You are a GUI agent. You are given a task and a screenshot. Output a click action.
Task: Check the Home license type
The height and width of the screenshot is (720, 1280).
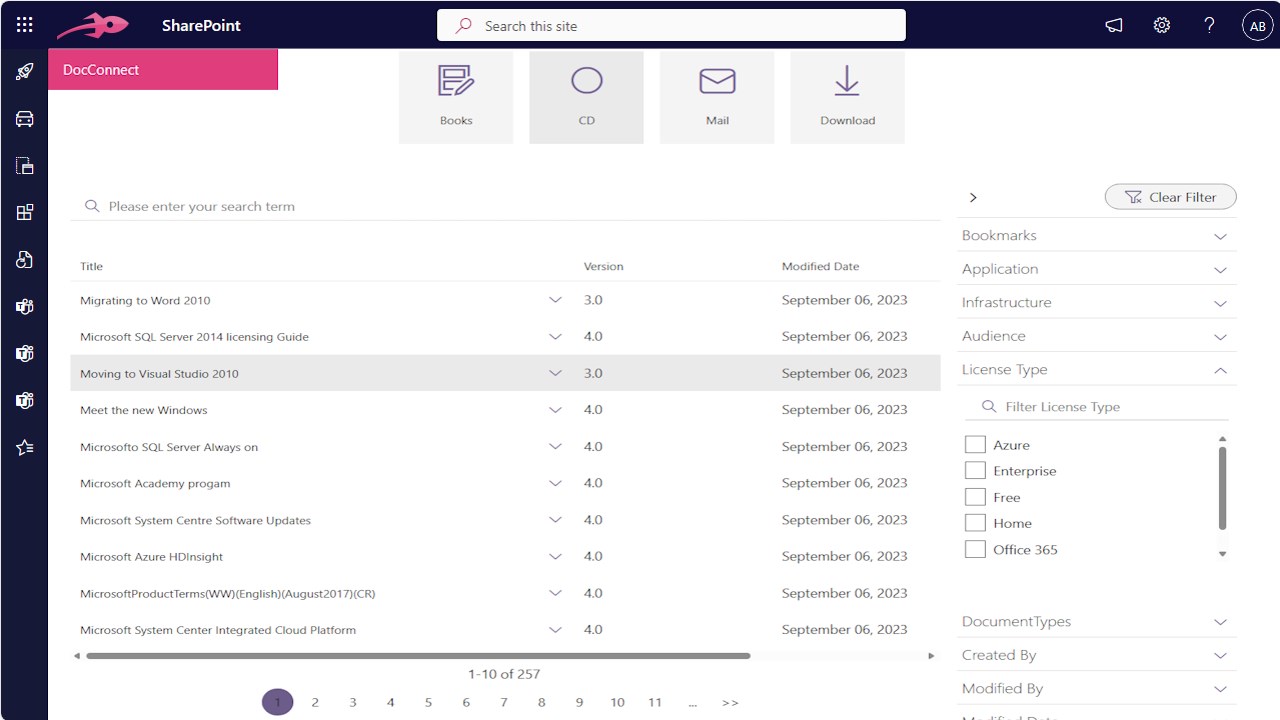click(x=975, y=523)
